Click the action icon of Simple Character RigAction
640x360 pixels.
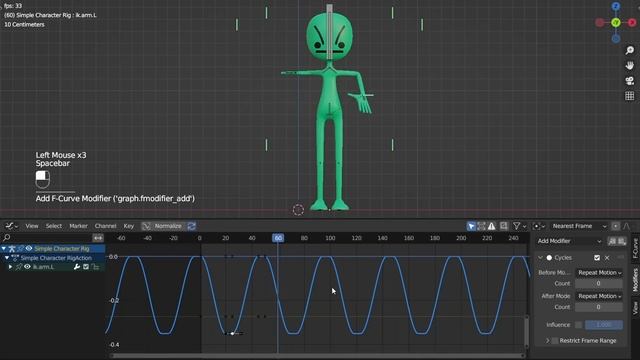click(15, 258)
